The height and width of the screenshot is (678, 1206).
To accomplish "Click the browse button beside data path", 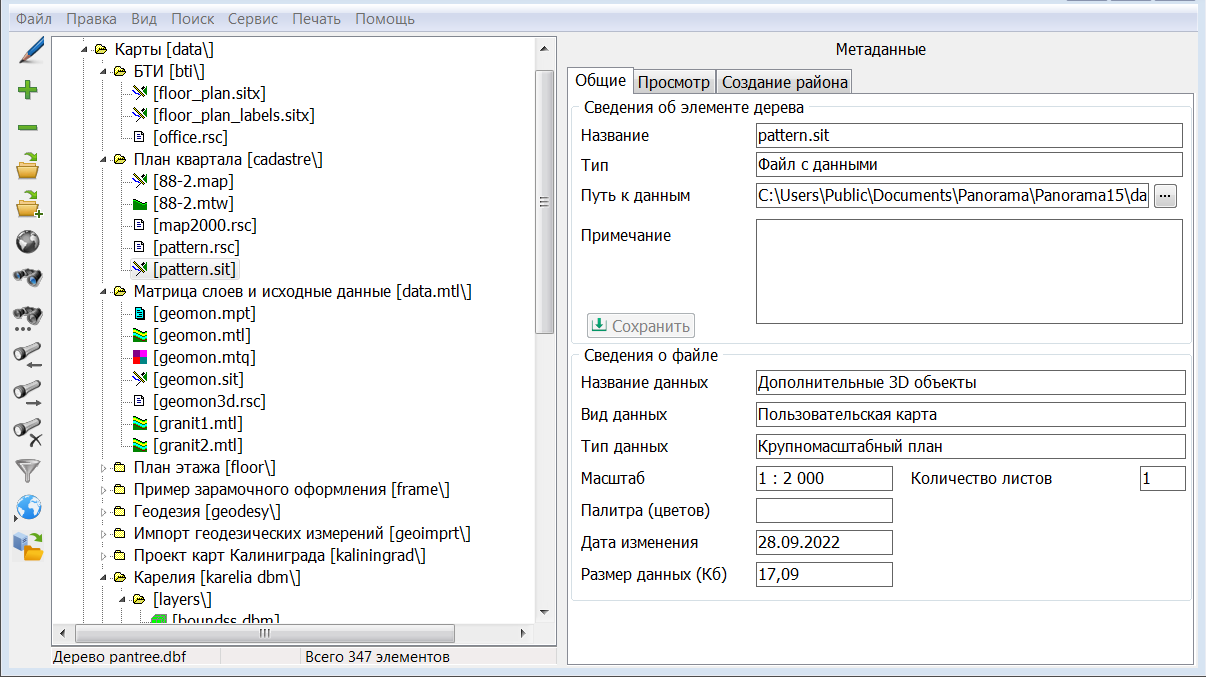I will tap(1165, 196).
